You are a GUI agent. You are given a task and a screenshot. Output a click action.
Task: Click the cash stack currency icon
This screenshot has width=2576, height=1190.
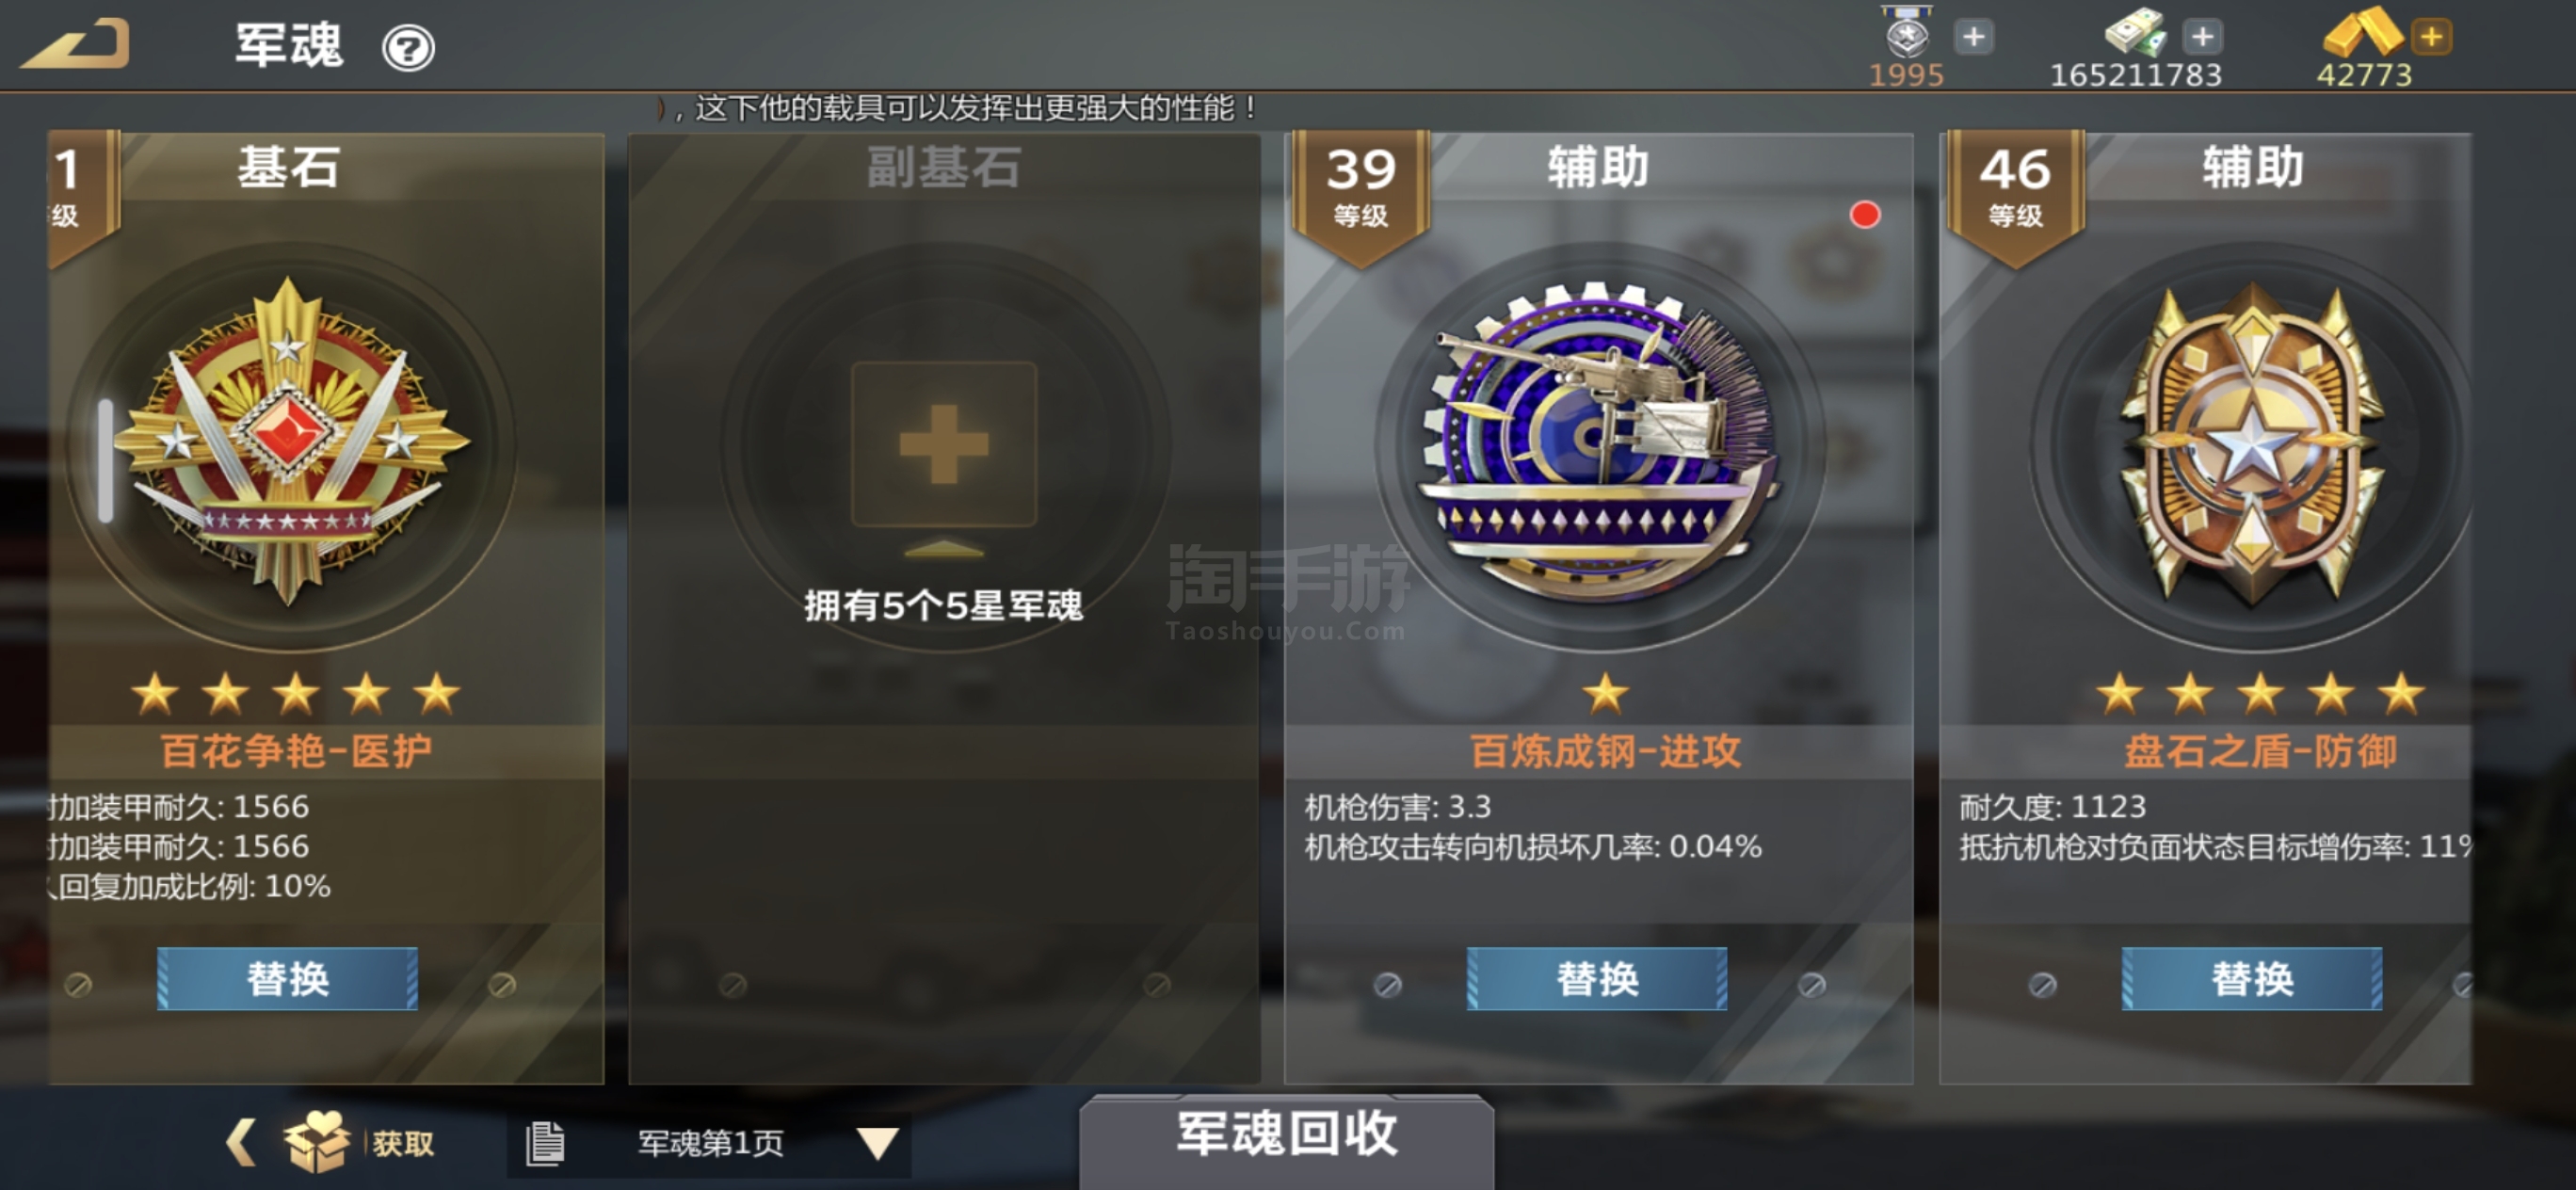[2136, 33]
